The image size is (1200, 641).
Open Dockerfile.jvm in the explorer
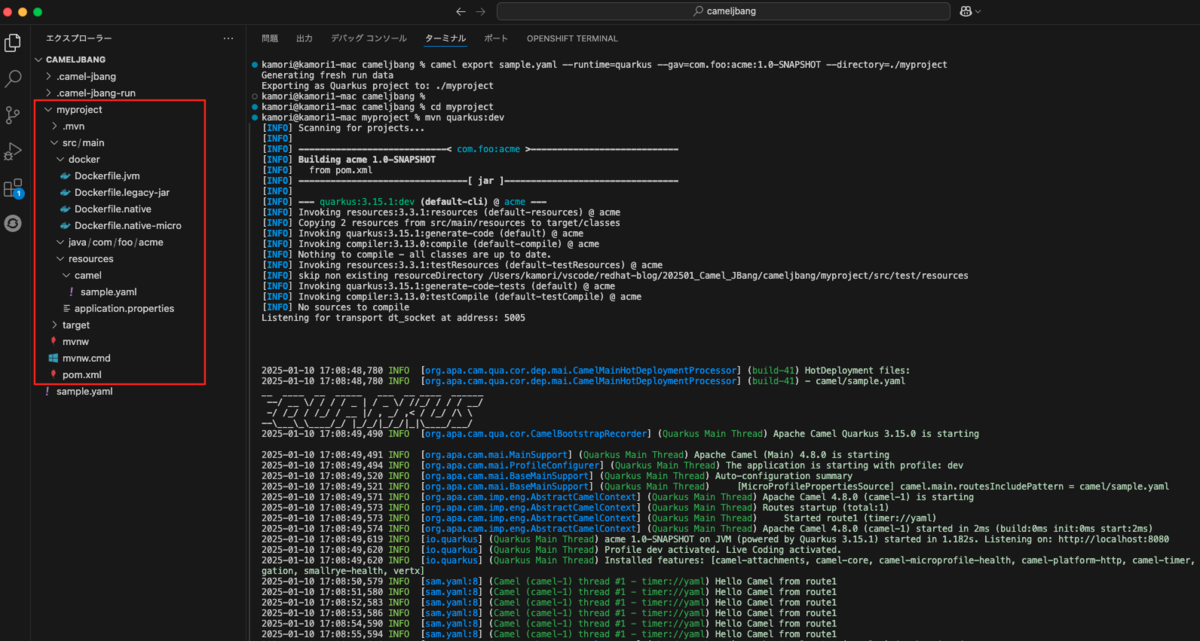107,176
